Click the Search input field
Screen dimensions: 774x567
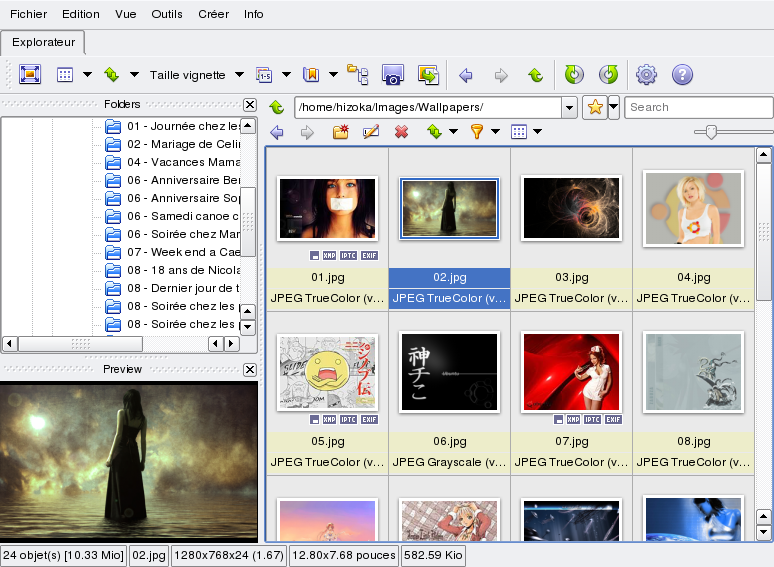click(x=698, y=107)
